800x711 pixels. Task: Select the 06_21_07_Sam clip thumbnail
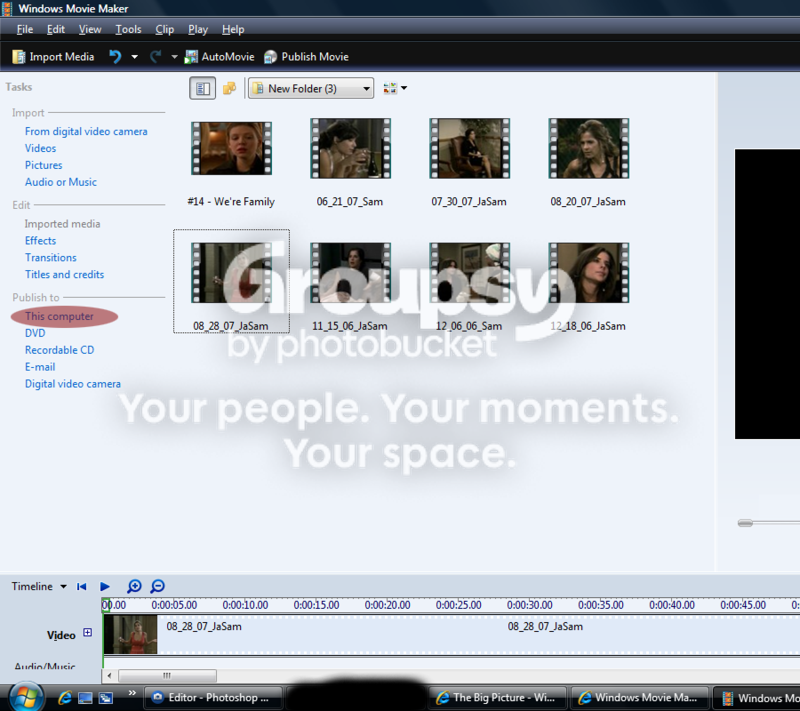click(x=351, y=148)
